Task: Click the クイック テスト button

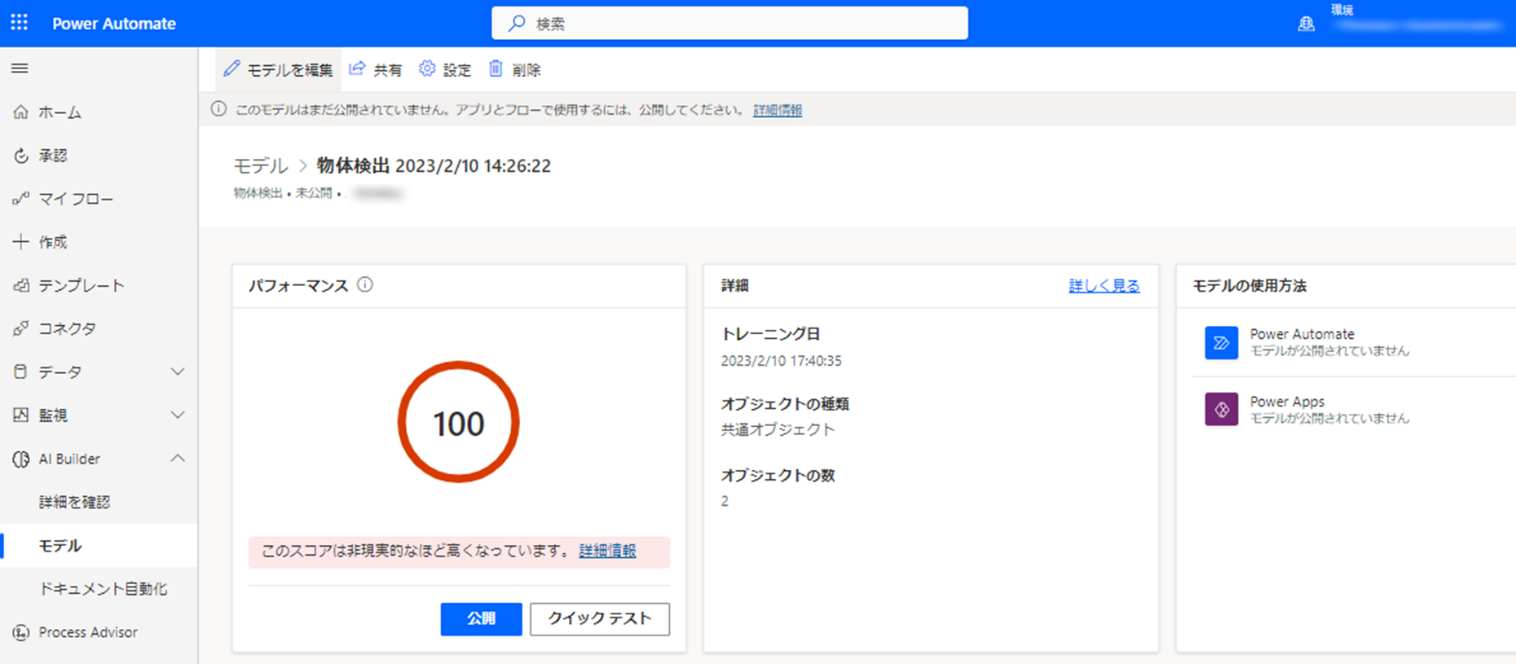Action: pos(599,619)
